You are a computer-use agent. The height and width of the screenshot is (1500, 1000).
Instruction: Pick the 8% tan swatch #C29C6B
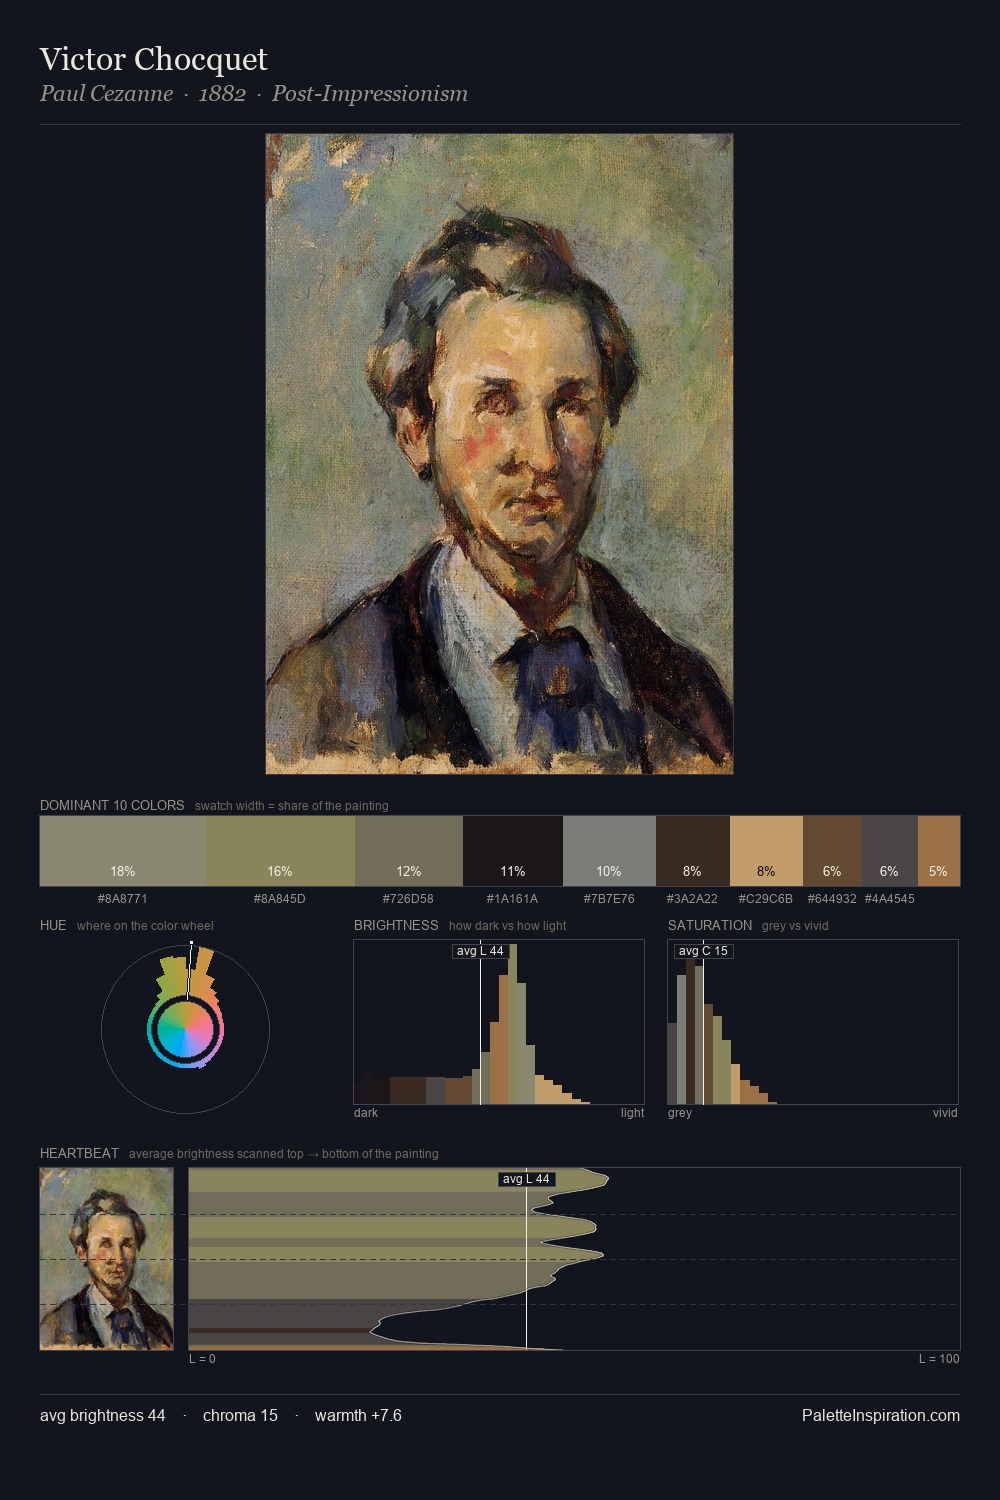pyautogui.click(x=766, y=851)
